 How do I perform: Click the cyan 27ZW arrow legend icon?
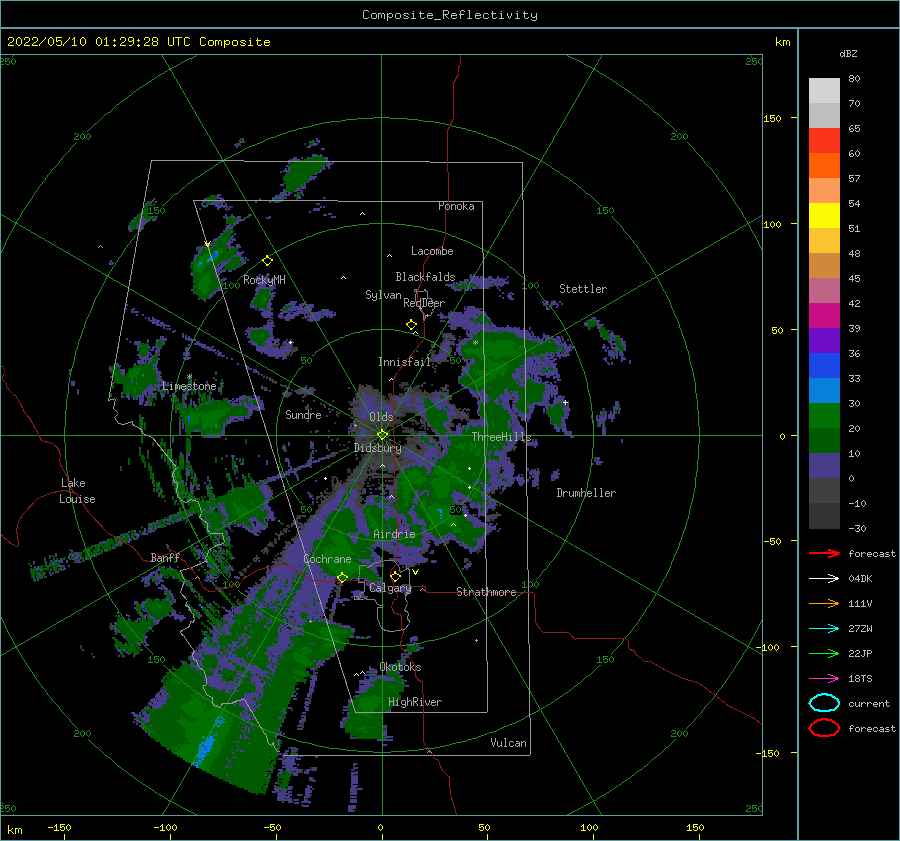(824, 629)
